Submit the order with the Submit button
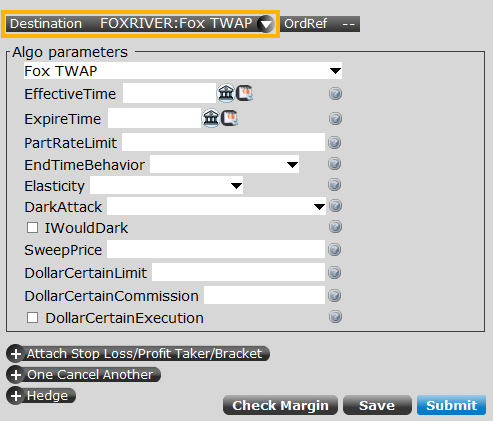Image resolution: width=493 pixels, height=421 pixels. click(x=451, y=405)
